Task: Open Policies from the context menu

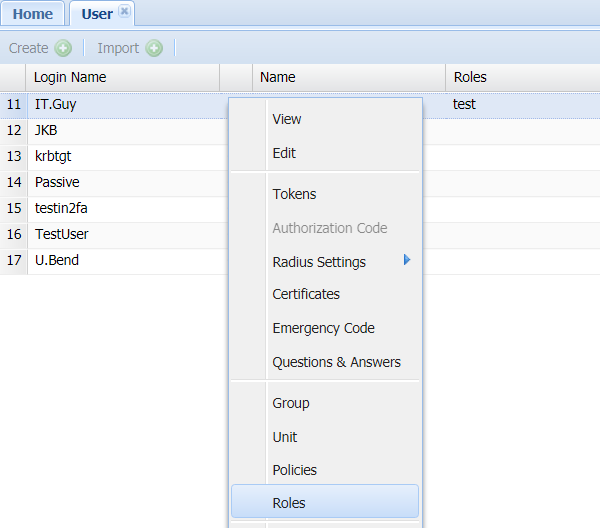Action: click(294, 470)
